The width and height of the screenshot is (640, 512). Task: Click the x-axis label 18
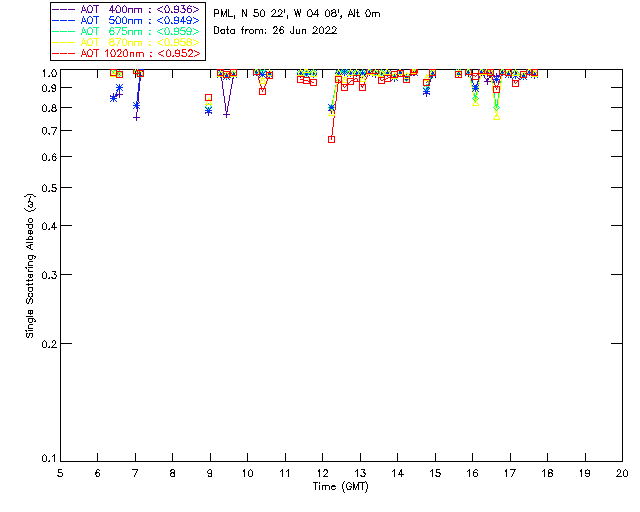[x=547, y=474]
